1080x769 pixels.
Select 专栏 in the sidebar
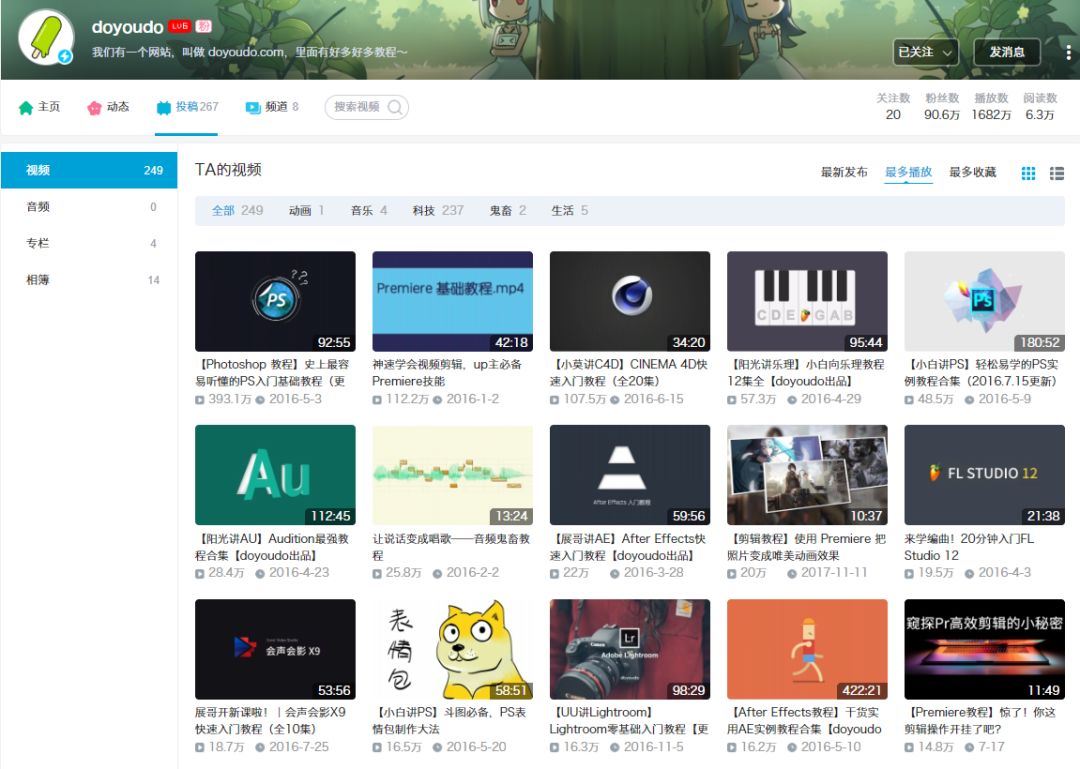point(89,243)
